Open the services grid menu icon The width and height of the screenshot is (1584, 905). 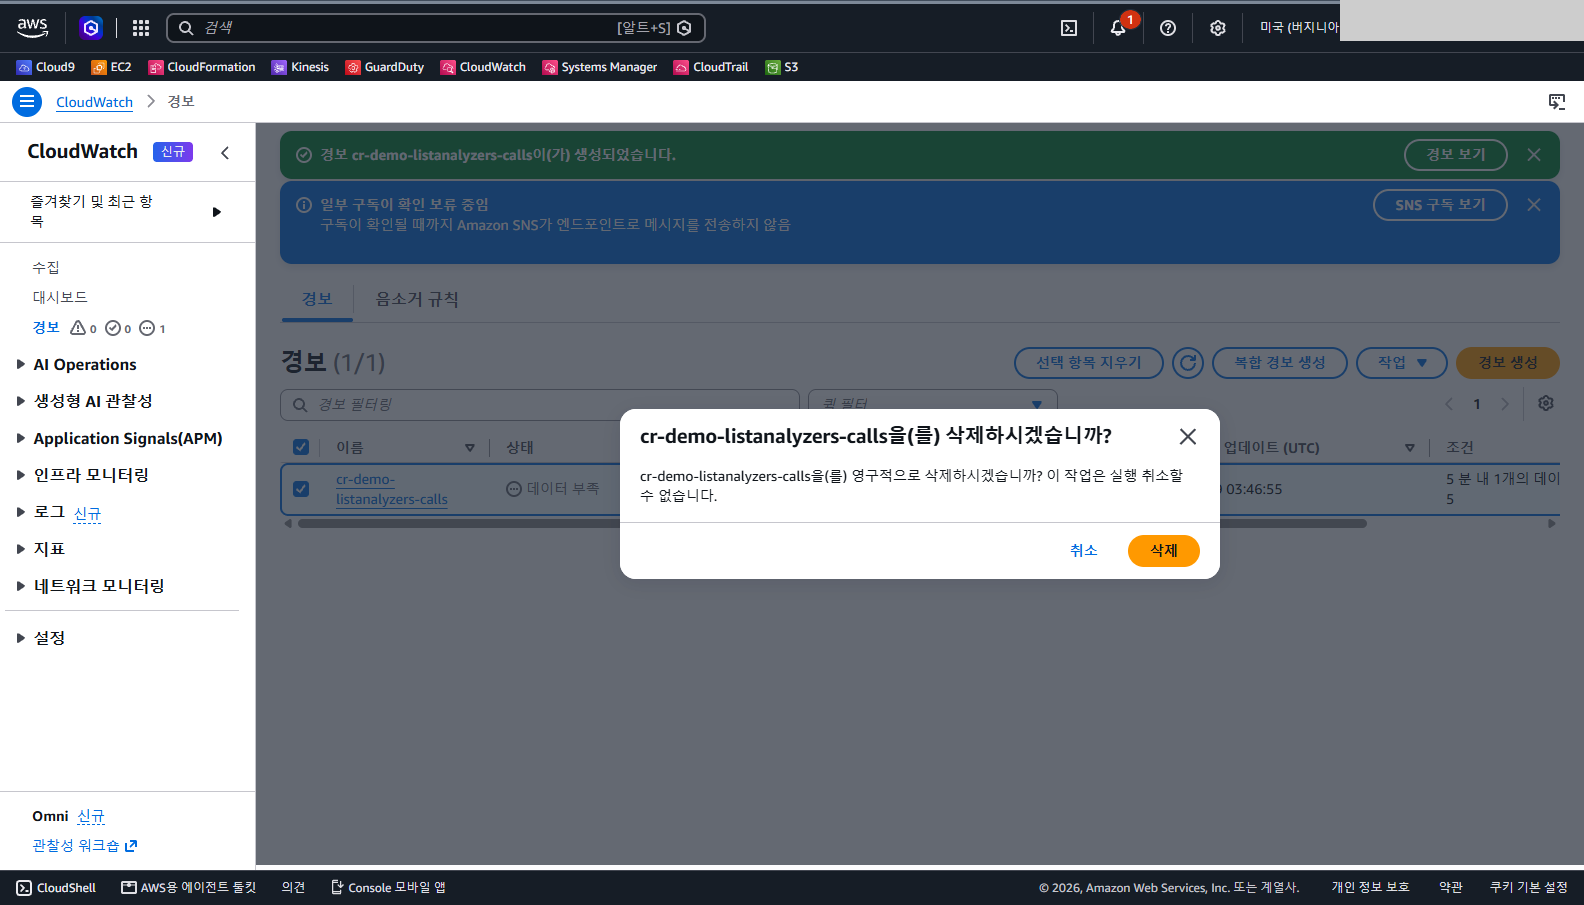click(x=141, y=28)
